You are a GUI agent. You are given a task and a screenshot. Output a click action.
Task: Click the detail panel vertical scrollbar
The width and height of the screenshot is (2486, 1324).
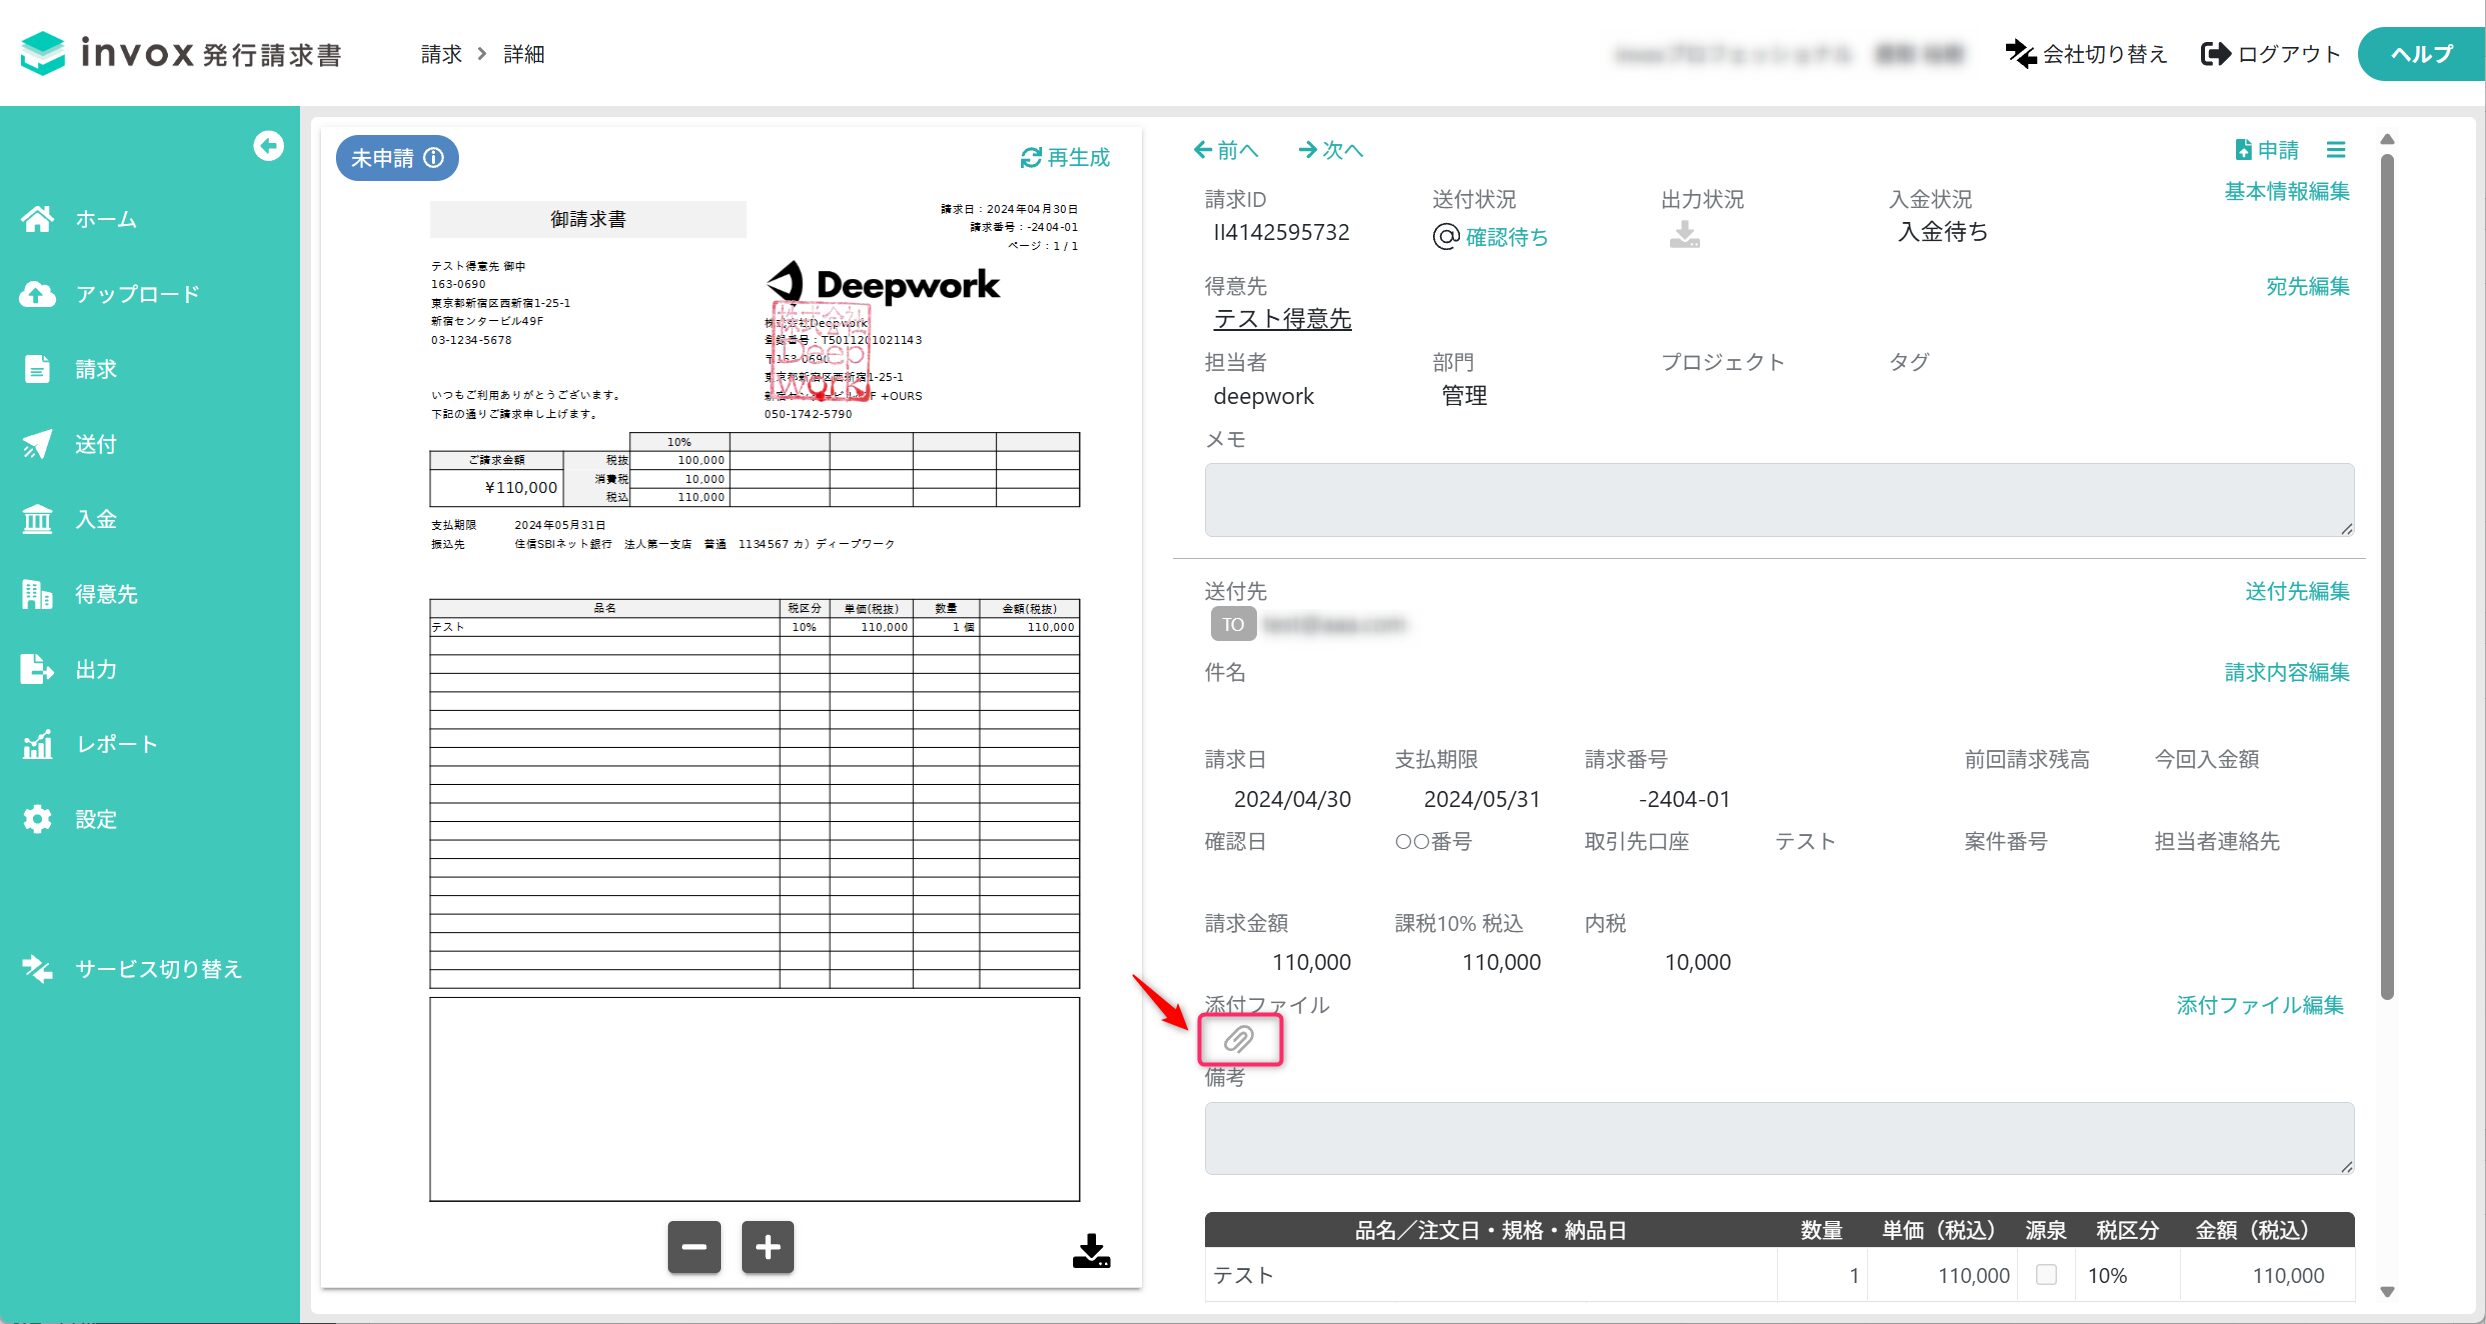[2387, 575]
